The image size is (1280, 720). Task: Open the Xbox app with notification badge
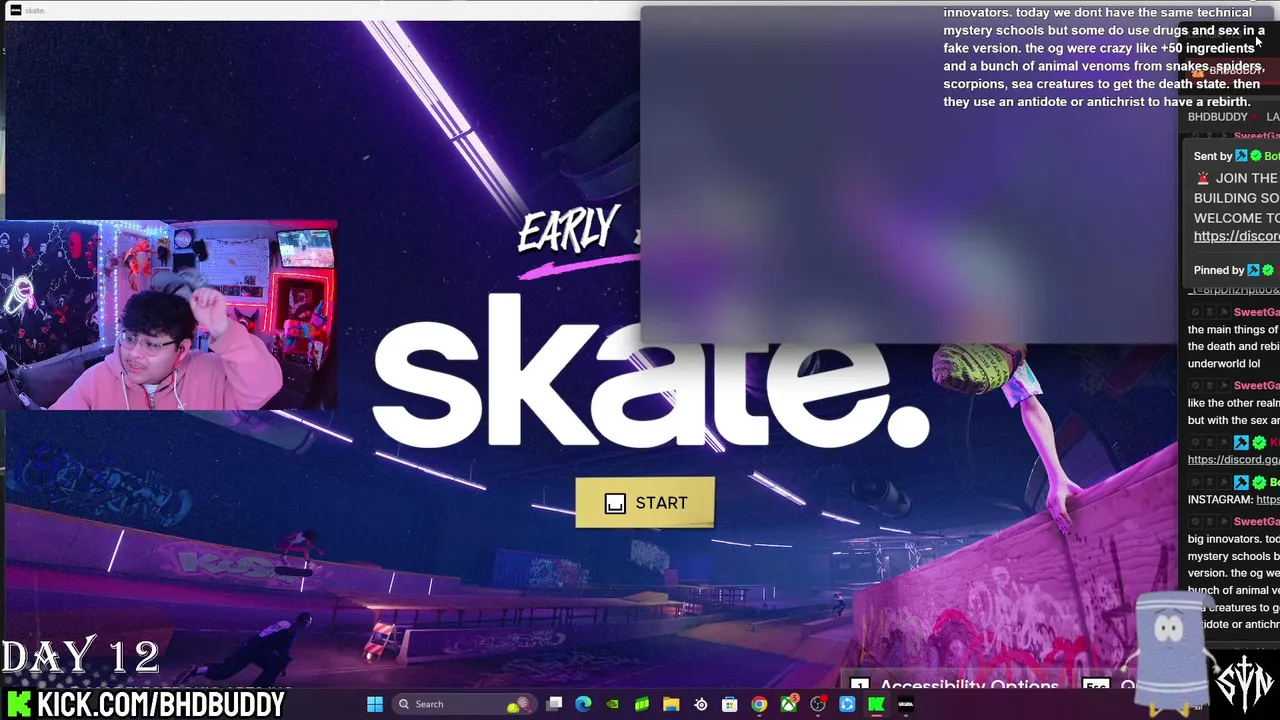789,704
